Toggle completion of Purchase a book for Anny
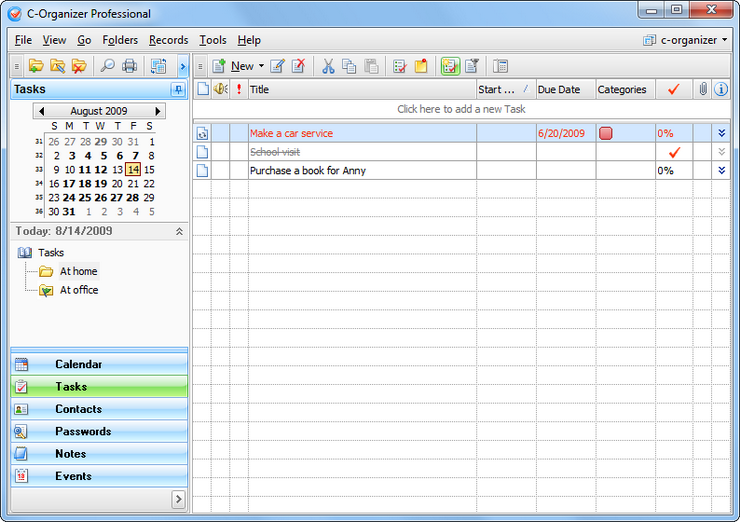740x522 pixels. [x=673, y=171]
